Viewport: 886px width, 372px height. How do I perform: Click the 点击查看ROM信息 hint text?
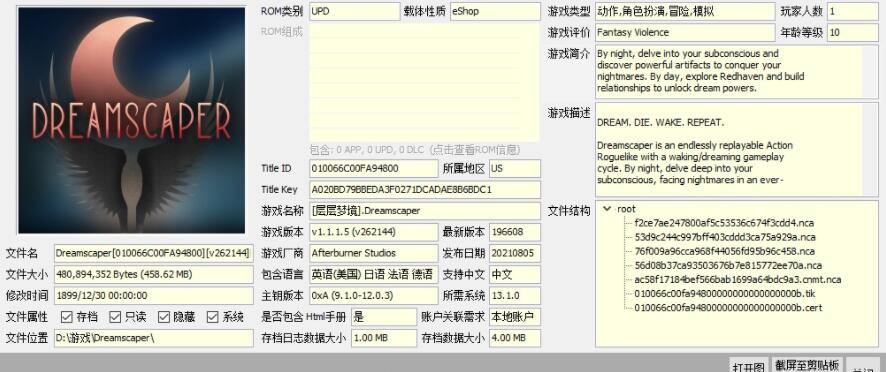pyautogui.click(x=475, y=150)
